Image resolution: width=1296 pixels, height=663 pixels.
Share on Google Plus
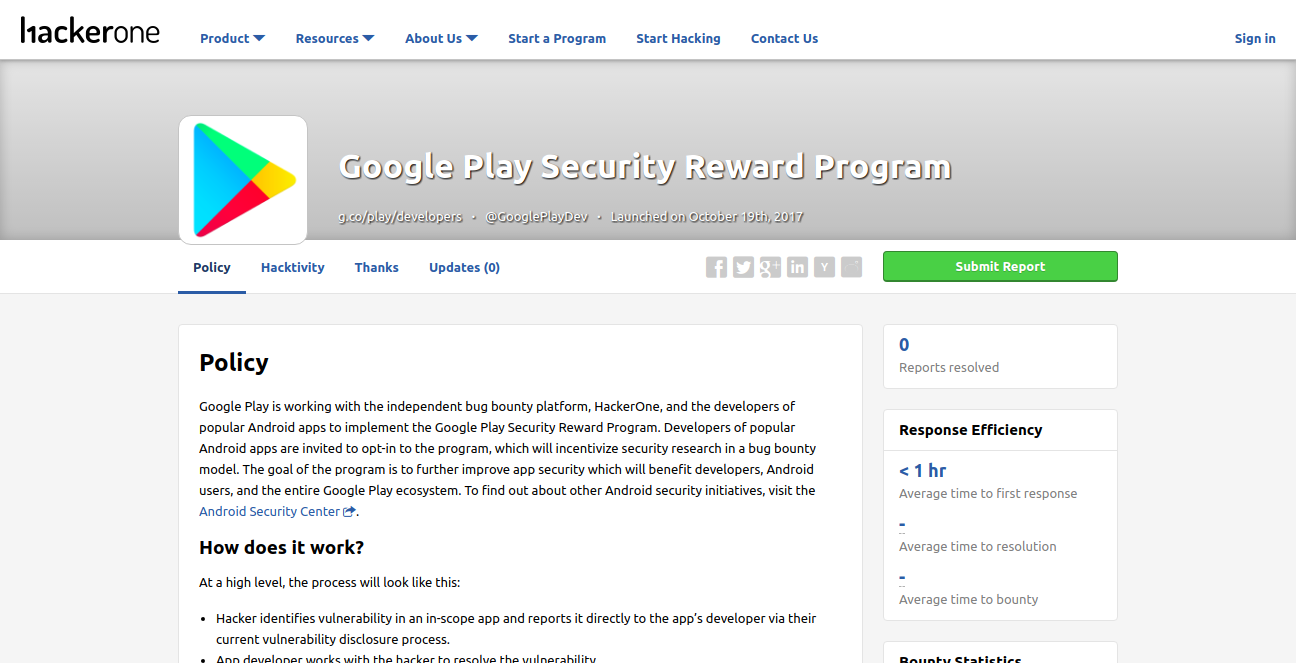pyautogui.click(x=770, y=267)
